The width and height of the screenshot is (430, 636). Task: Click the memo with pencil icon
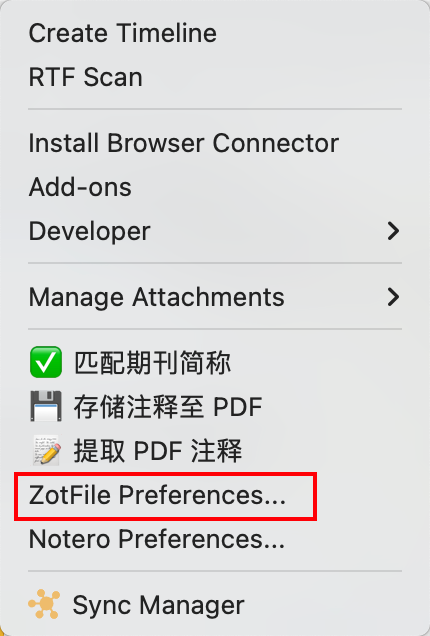[47, 450]
